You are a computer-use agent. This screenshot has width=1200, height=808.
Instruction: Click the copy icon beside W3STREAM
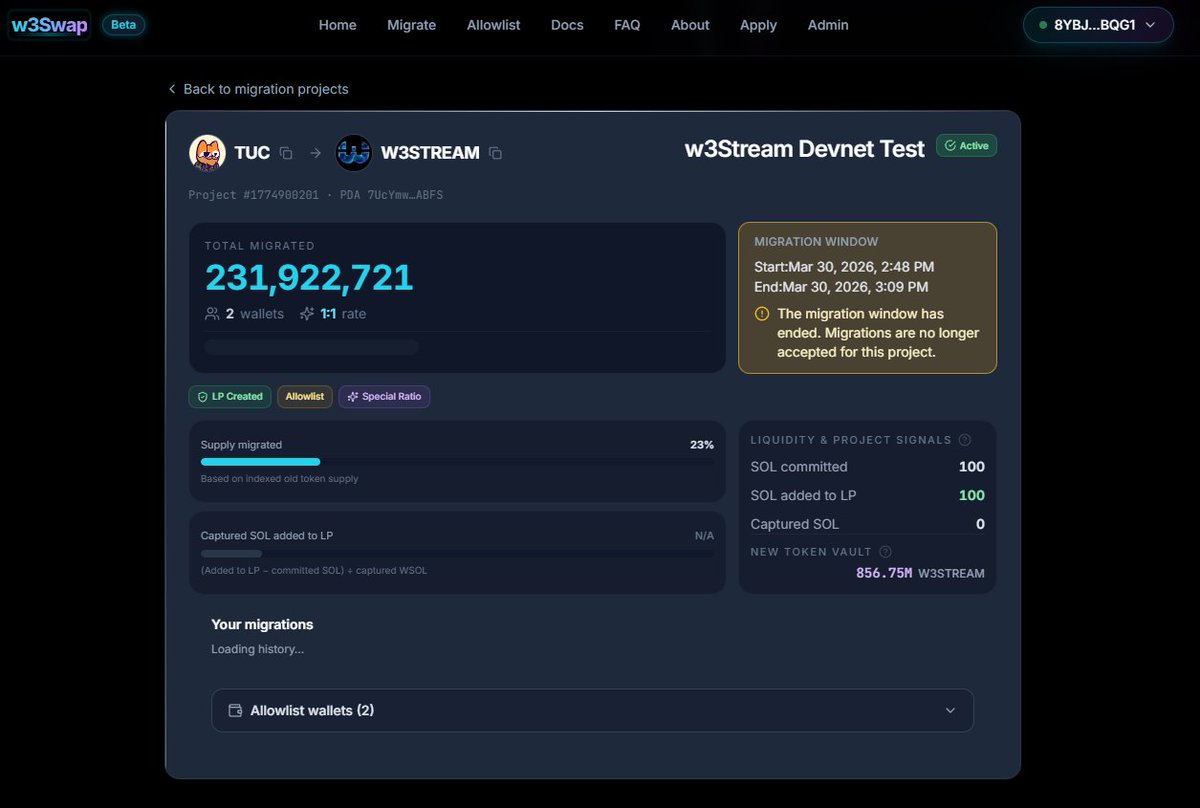495,152
